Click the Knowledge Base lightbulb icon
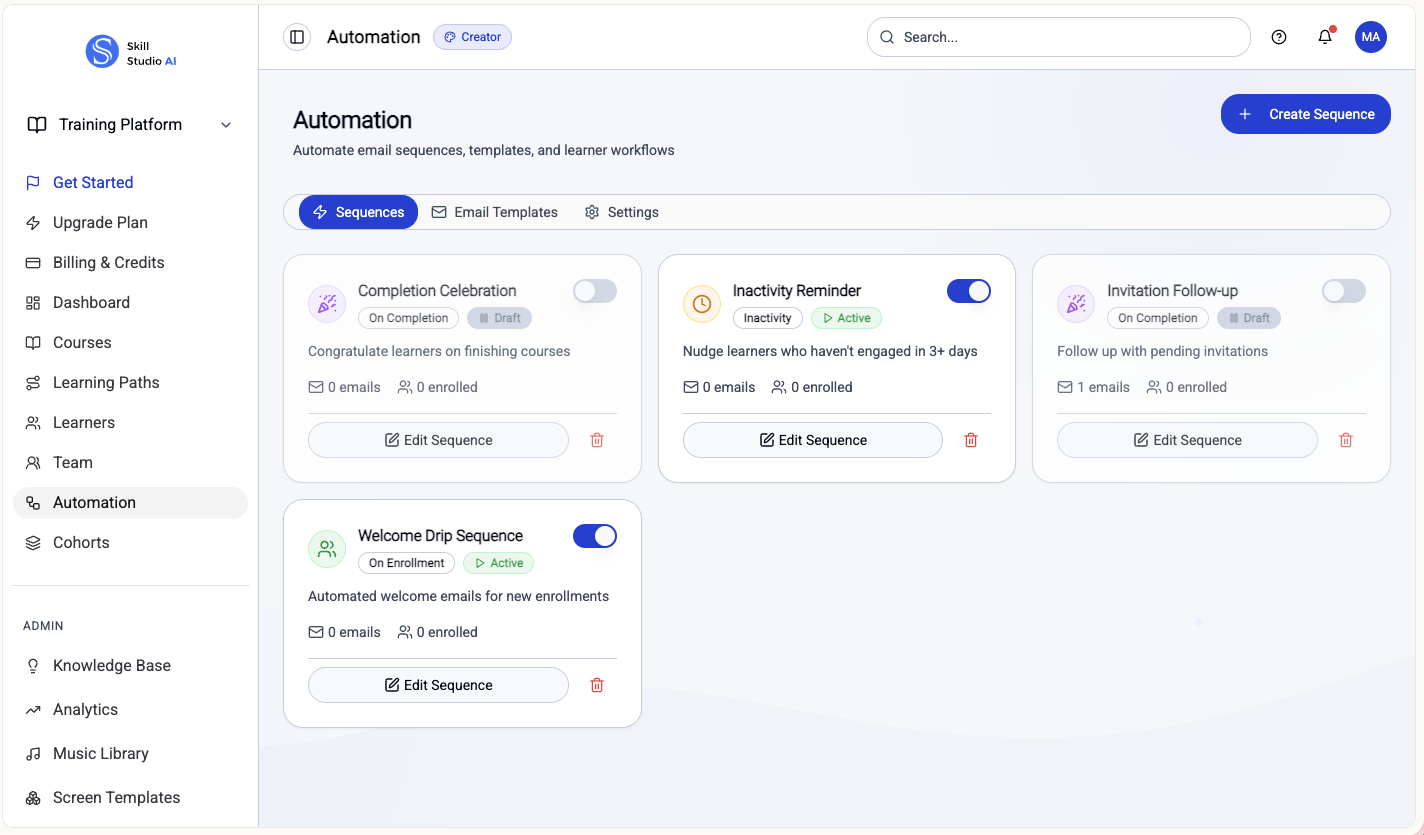This screenshot has width=1424, height=835. (x=33, y=665)
